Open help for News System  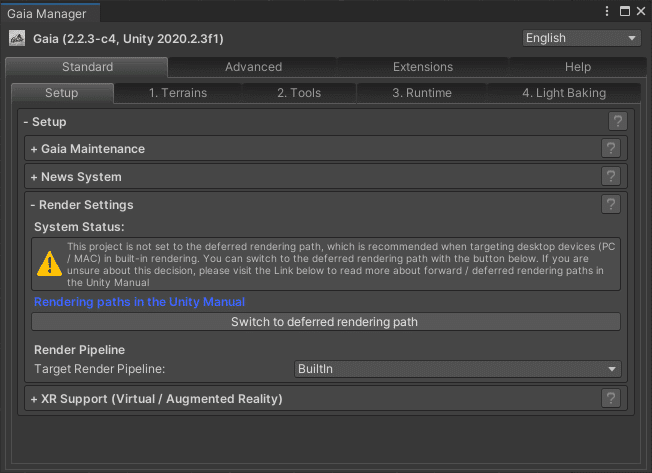point(610,177)
